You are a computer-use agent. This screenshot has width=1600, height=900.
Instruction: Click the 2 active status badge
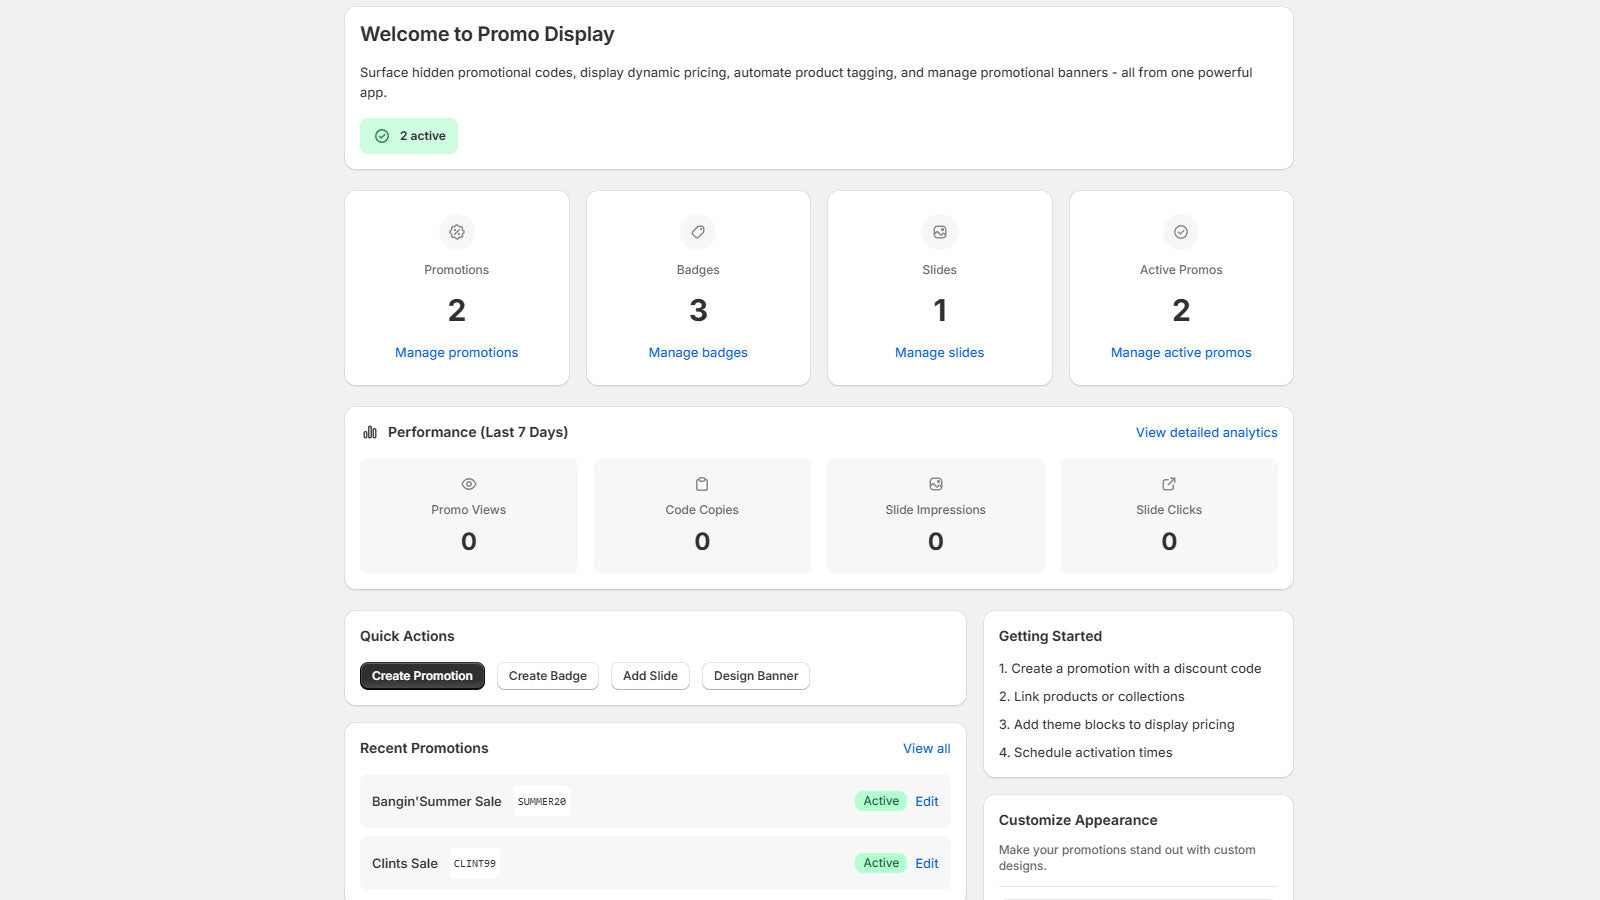click(x=409, y=135)
